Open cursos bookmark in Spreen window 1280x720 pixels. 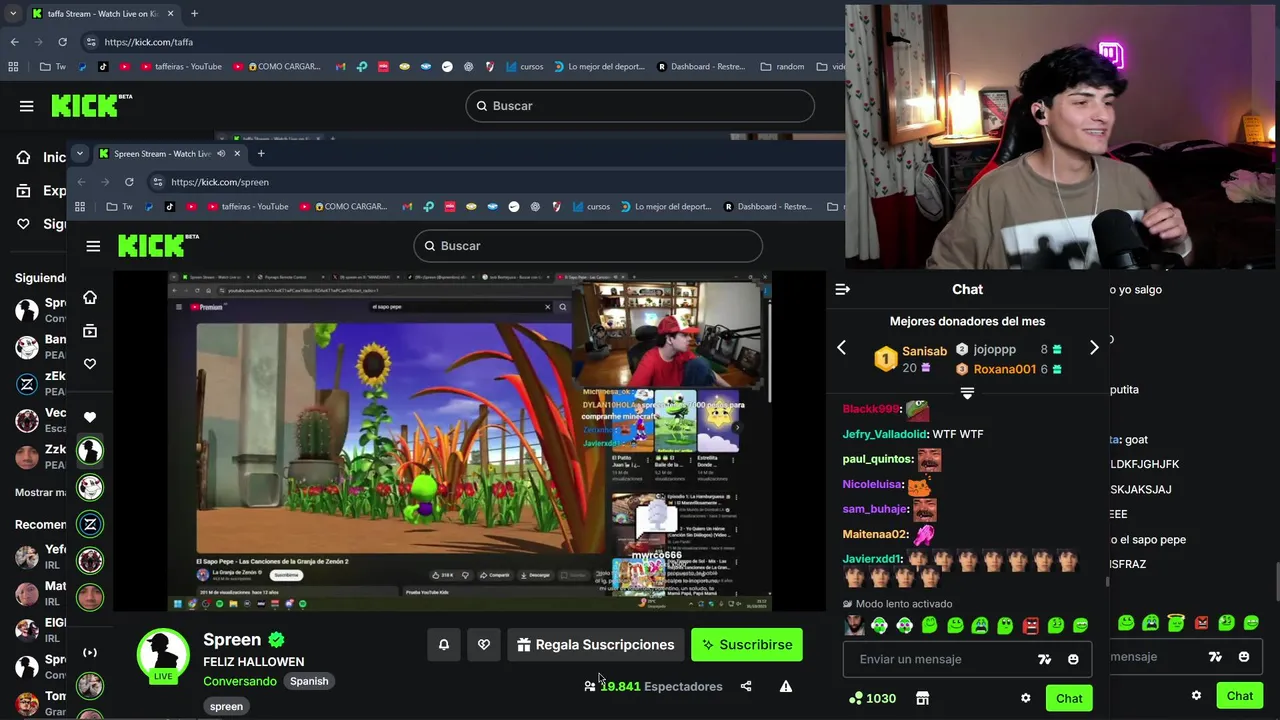pyautogui.click(x=591, y=207)
